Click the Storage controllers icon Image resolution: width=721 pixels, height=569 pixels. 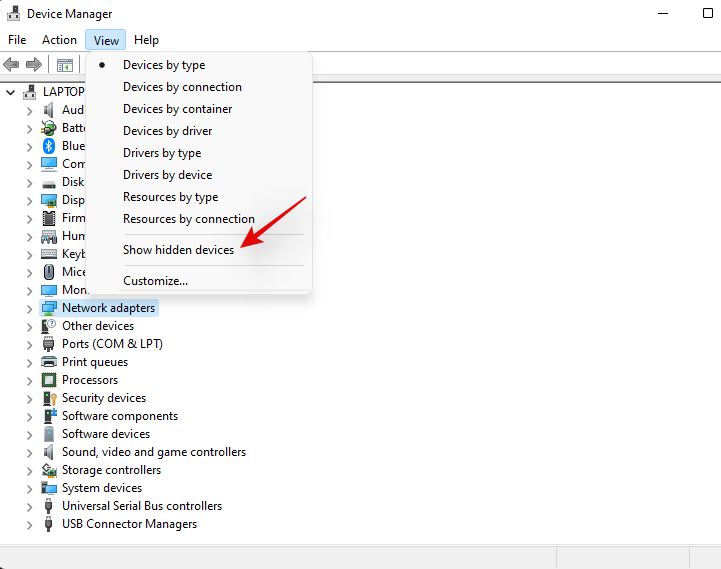(x=49, y=470)
